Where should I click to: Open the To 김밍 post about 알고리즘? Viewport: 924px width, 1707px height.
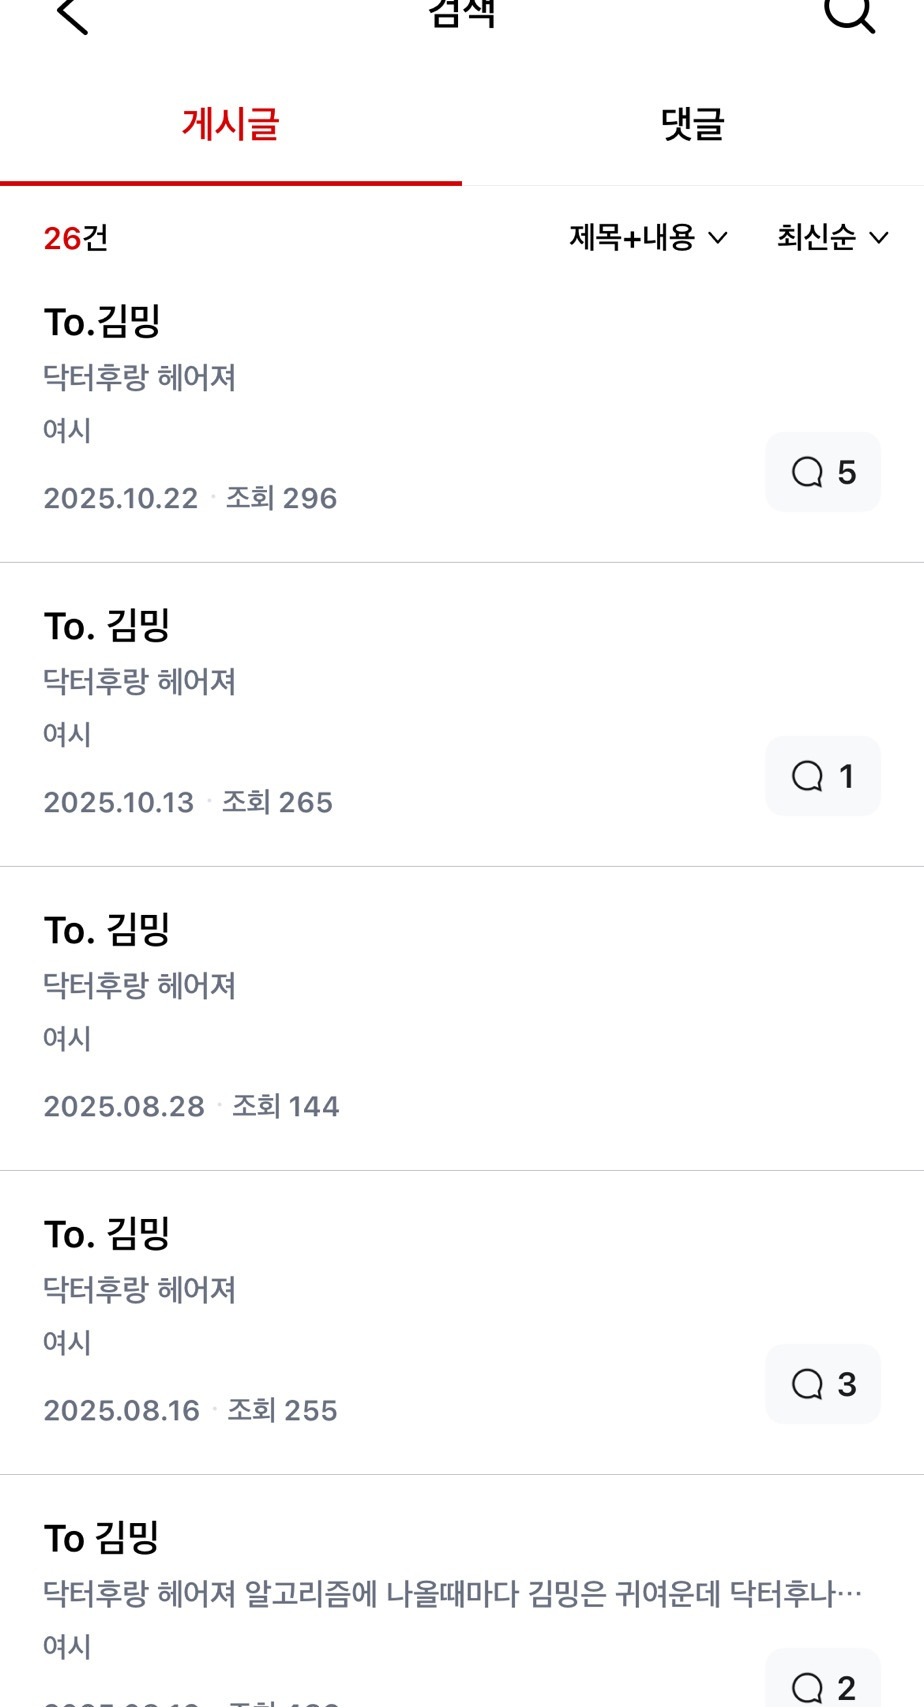point(102,1538)
